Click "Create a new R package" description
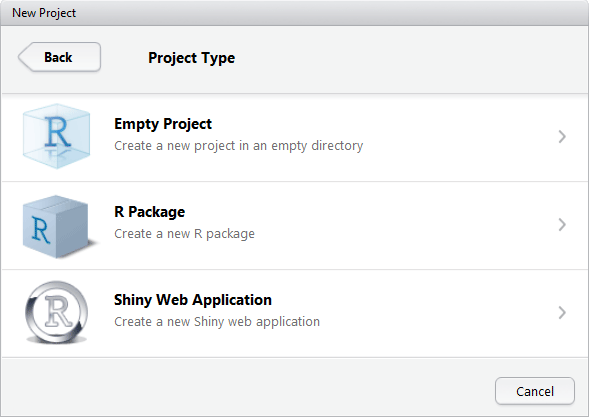Screen dimensions: 589x417 [x=184, y=234]
